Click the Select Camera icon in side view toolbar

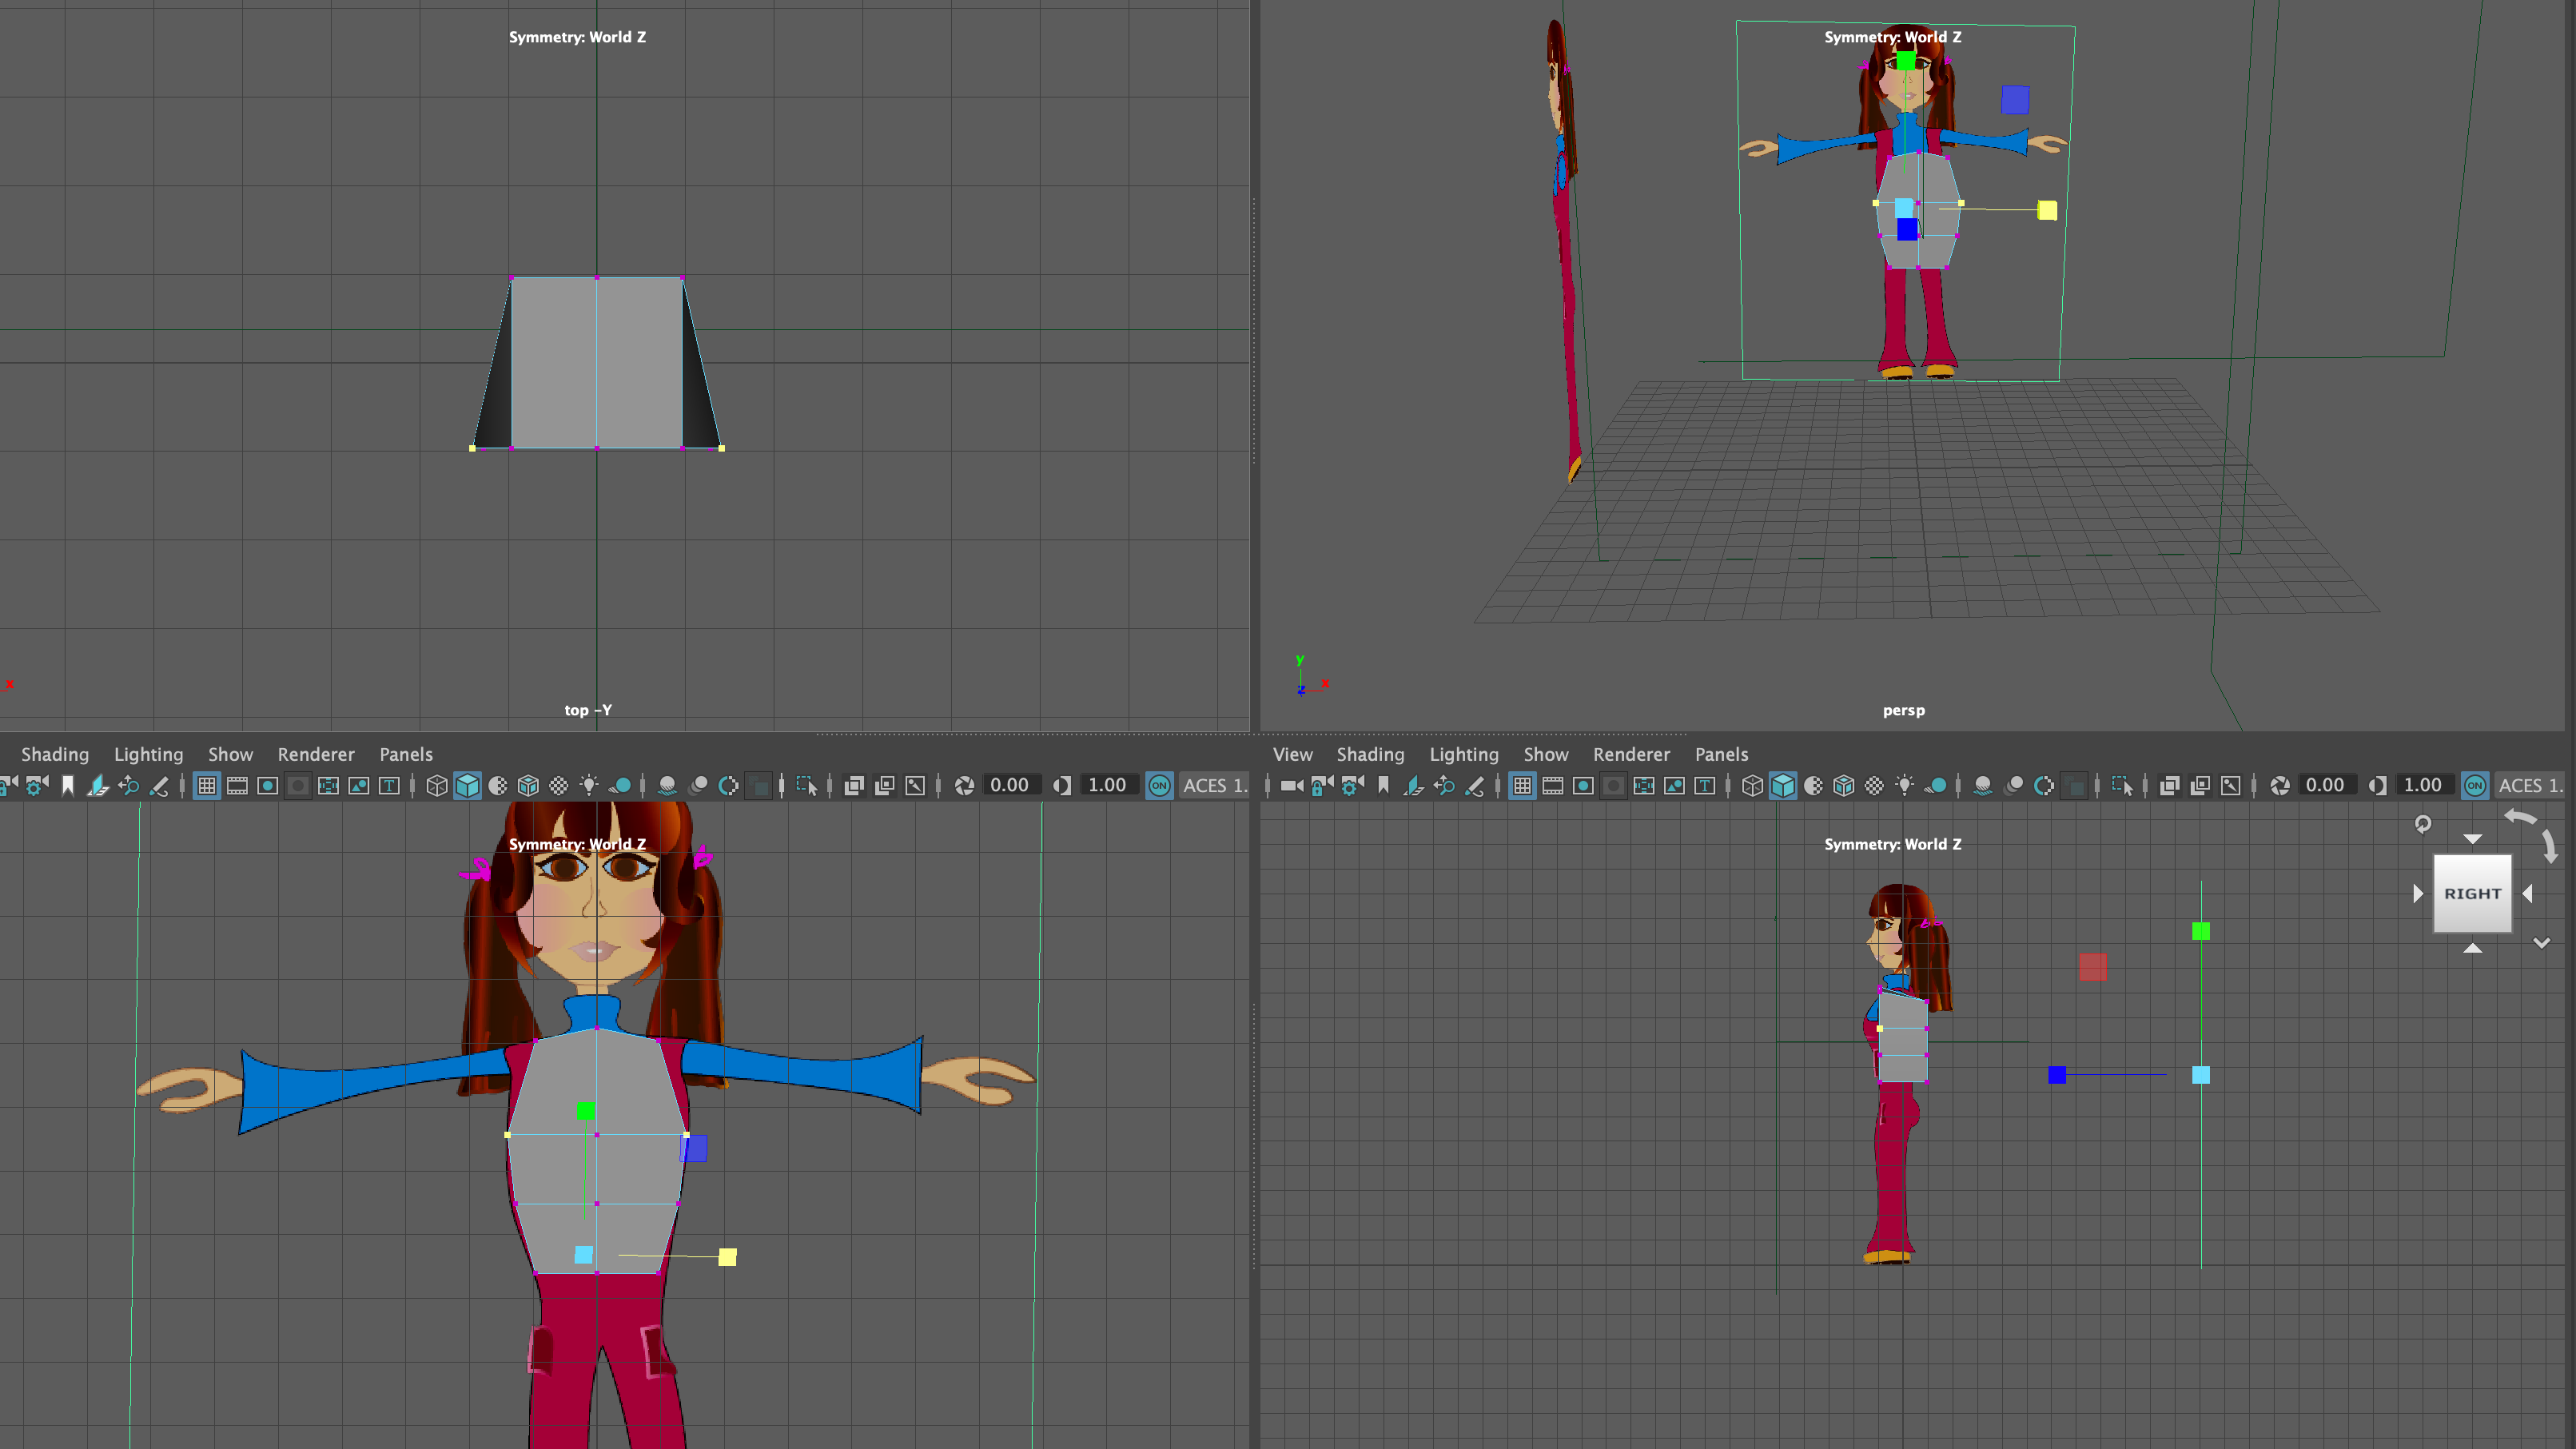click(1291, 786)
